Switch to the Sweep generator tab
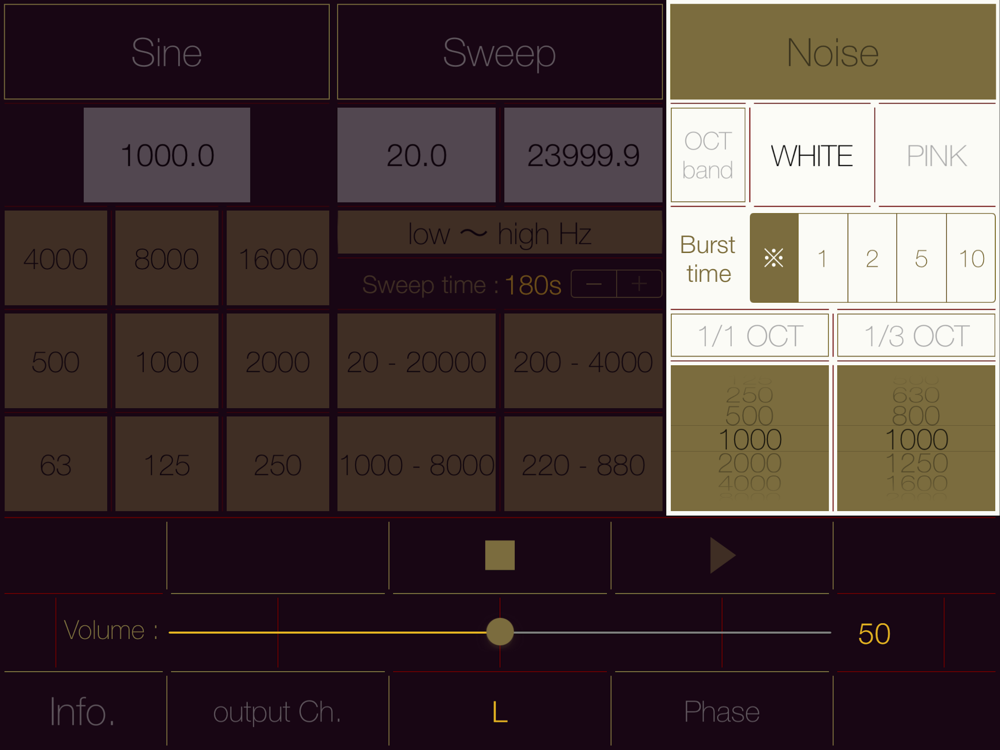 coord(499,52)
